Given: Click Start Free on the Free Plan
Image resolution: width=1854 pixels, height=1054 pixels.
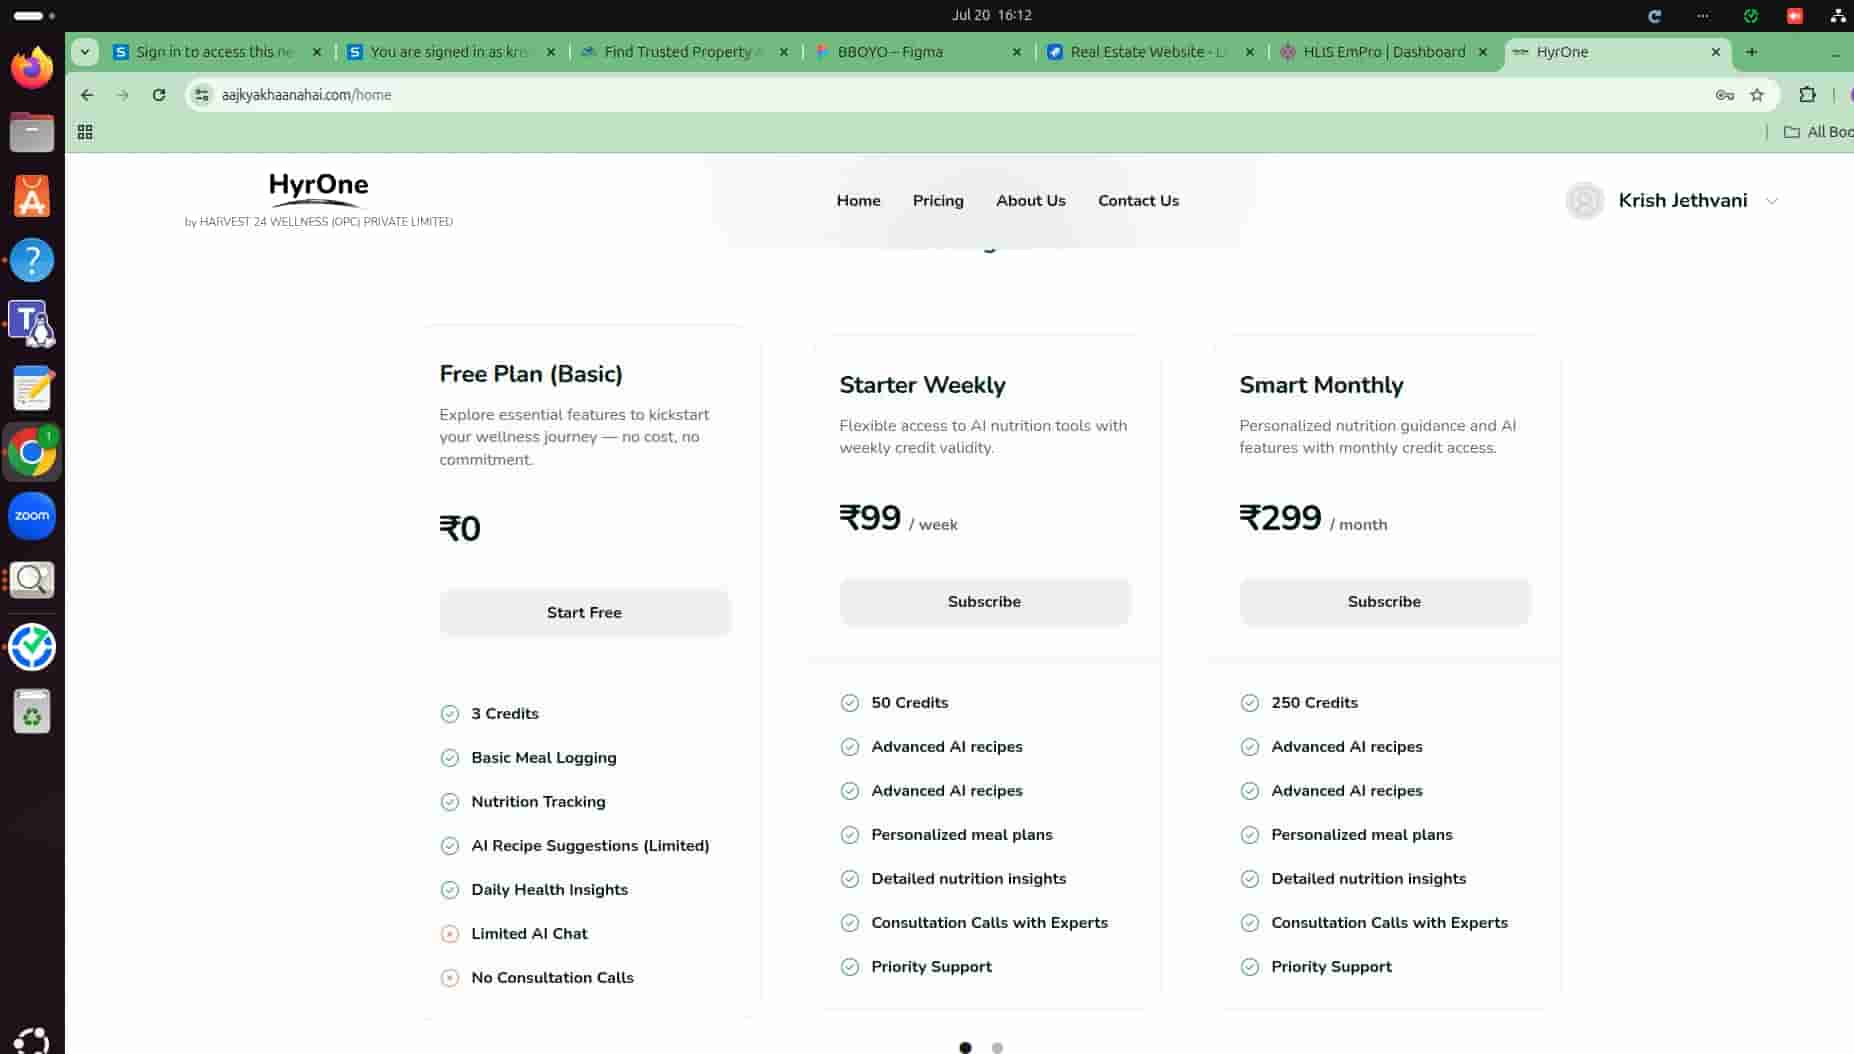Looking at the screenshot, I should tap(584, 613).
